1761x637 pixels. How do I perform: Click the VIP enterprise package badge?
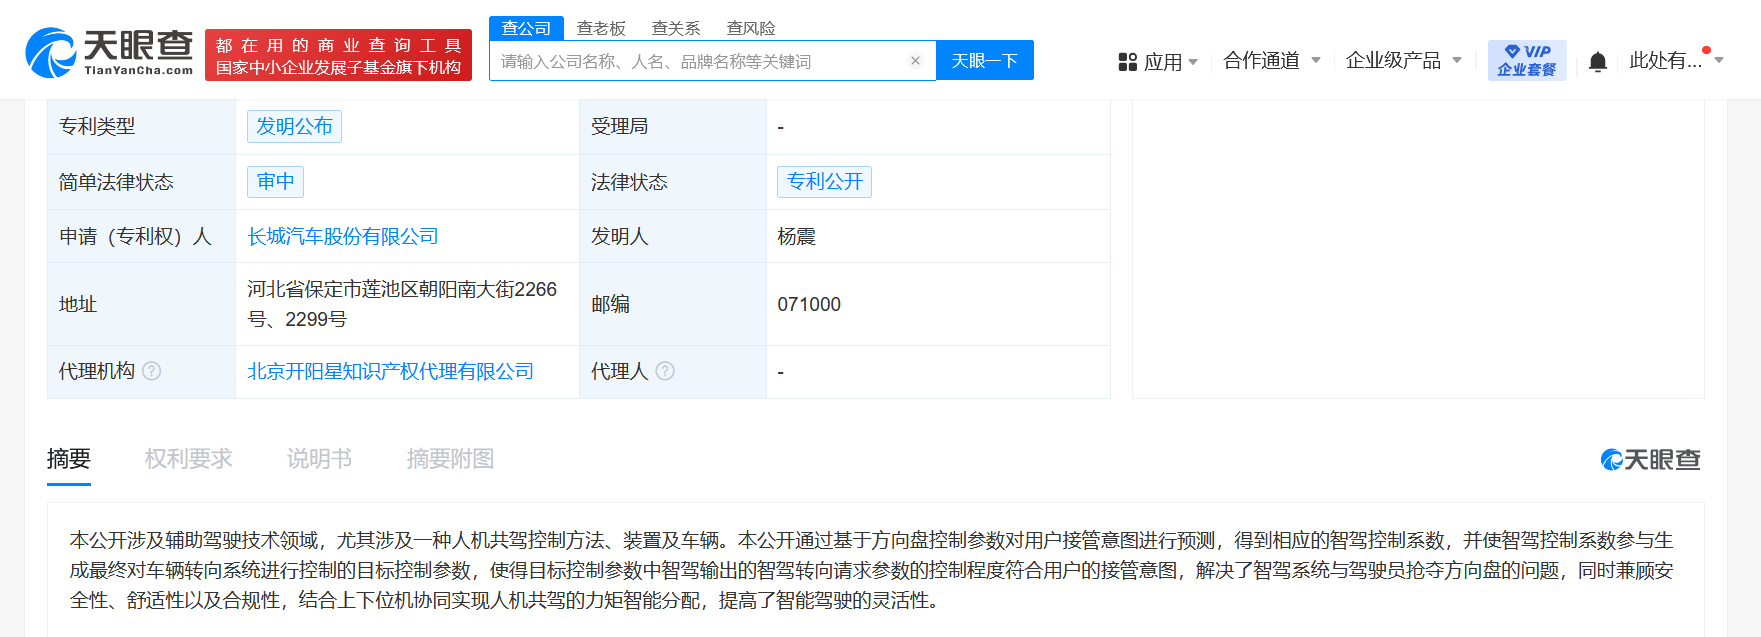pos(1527,60)
